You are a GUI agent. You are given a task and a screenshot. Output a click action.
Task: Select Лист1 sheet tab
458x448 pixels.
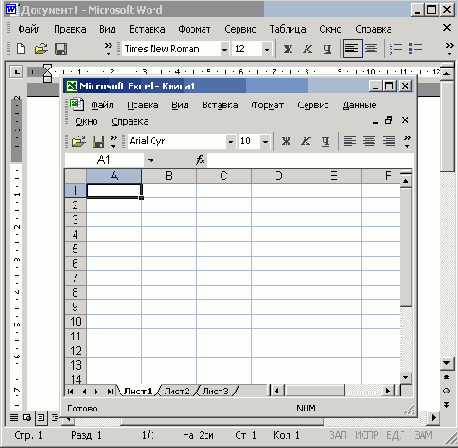[x=138, y=391]
